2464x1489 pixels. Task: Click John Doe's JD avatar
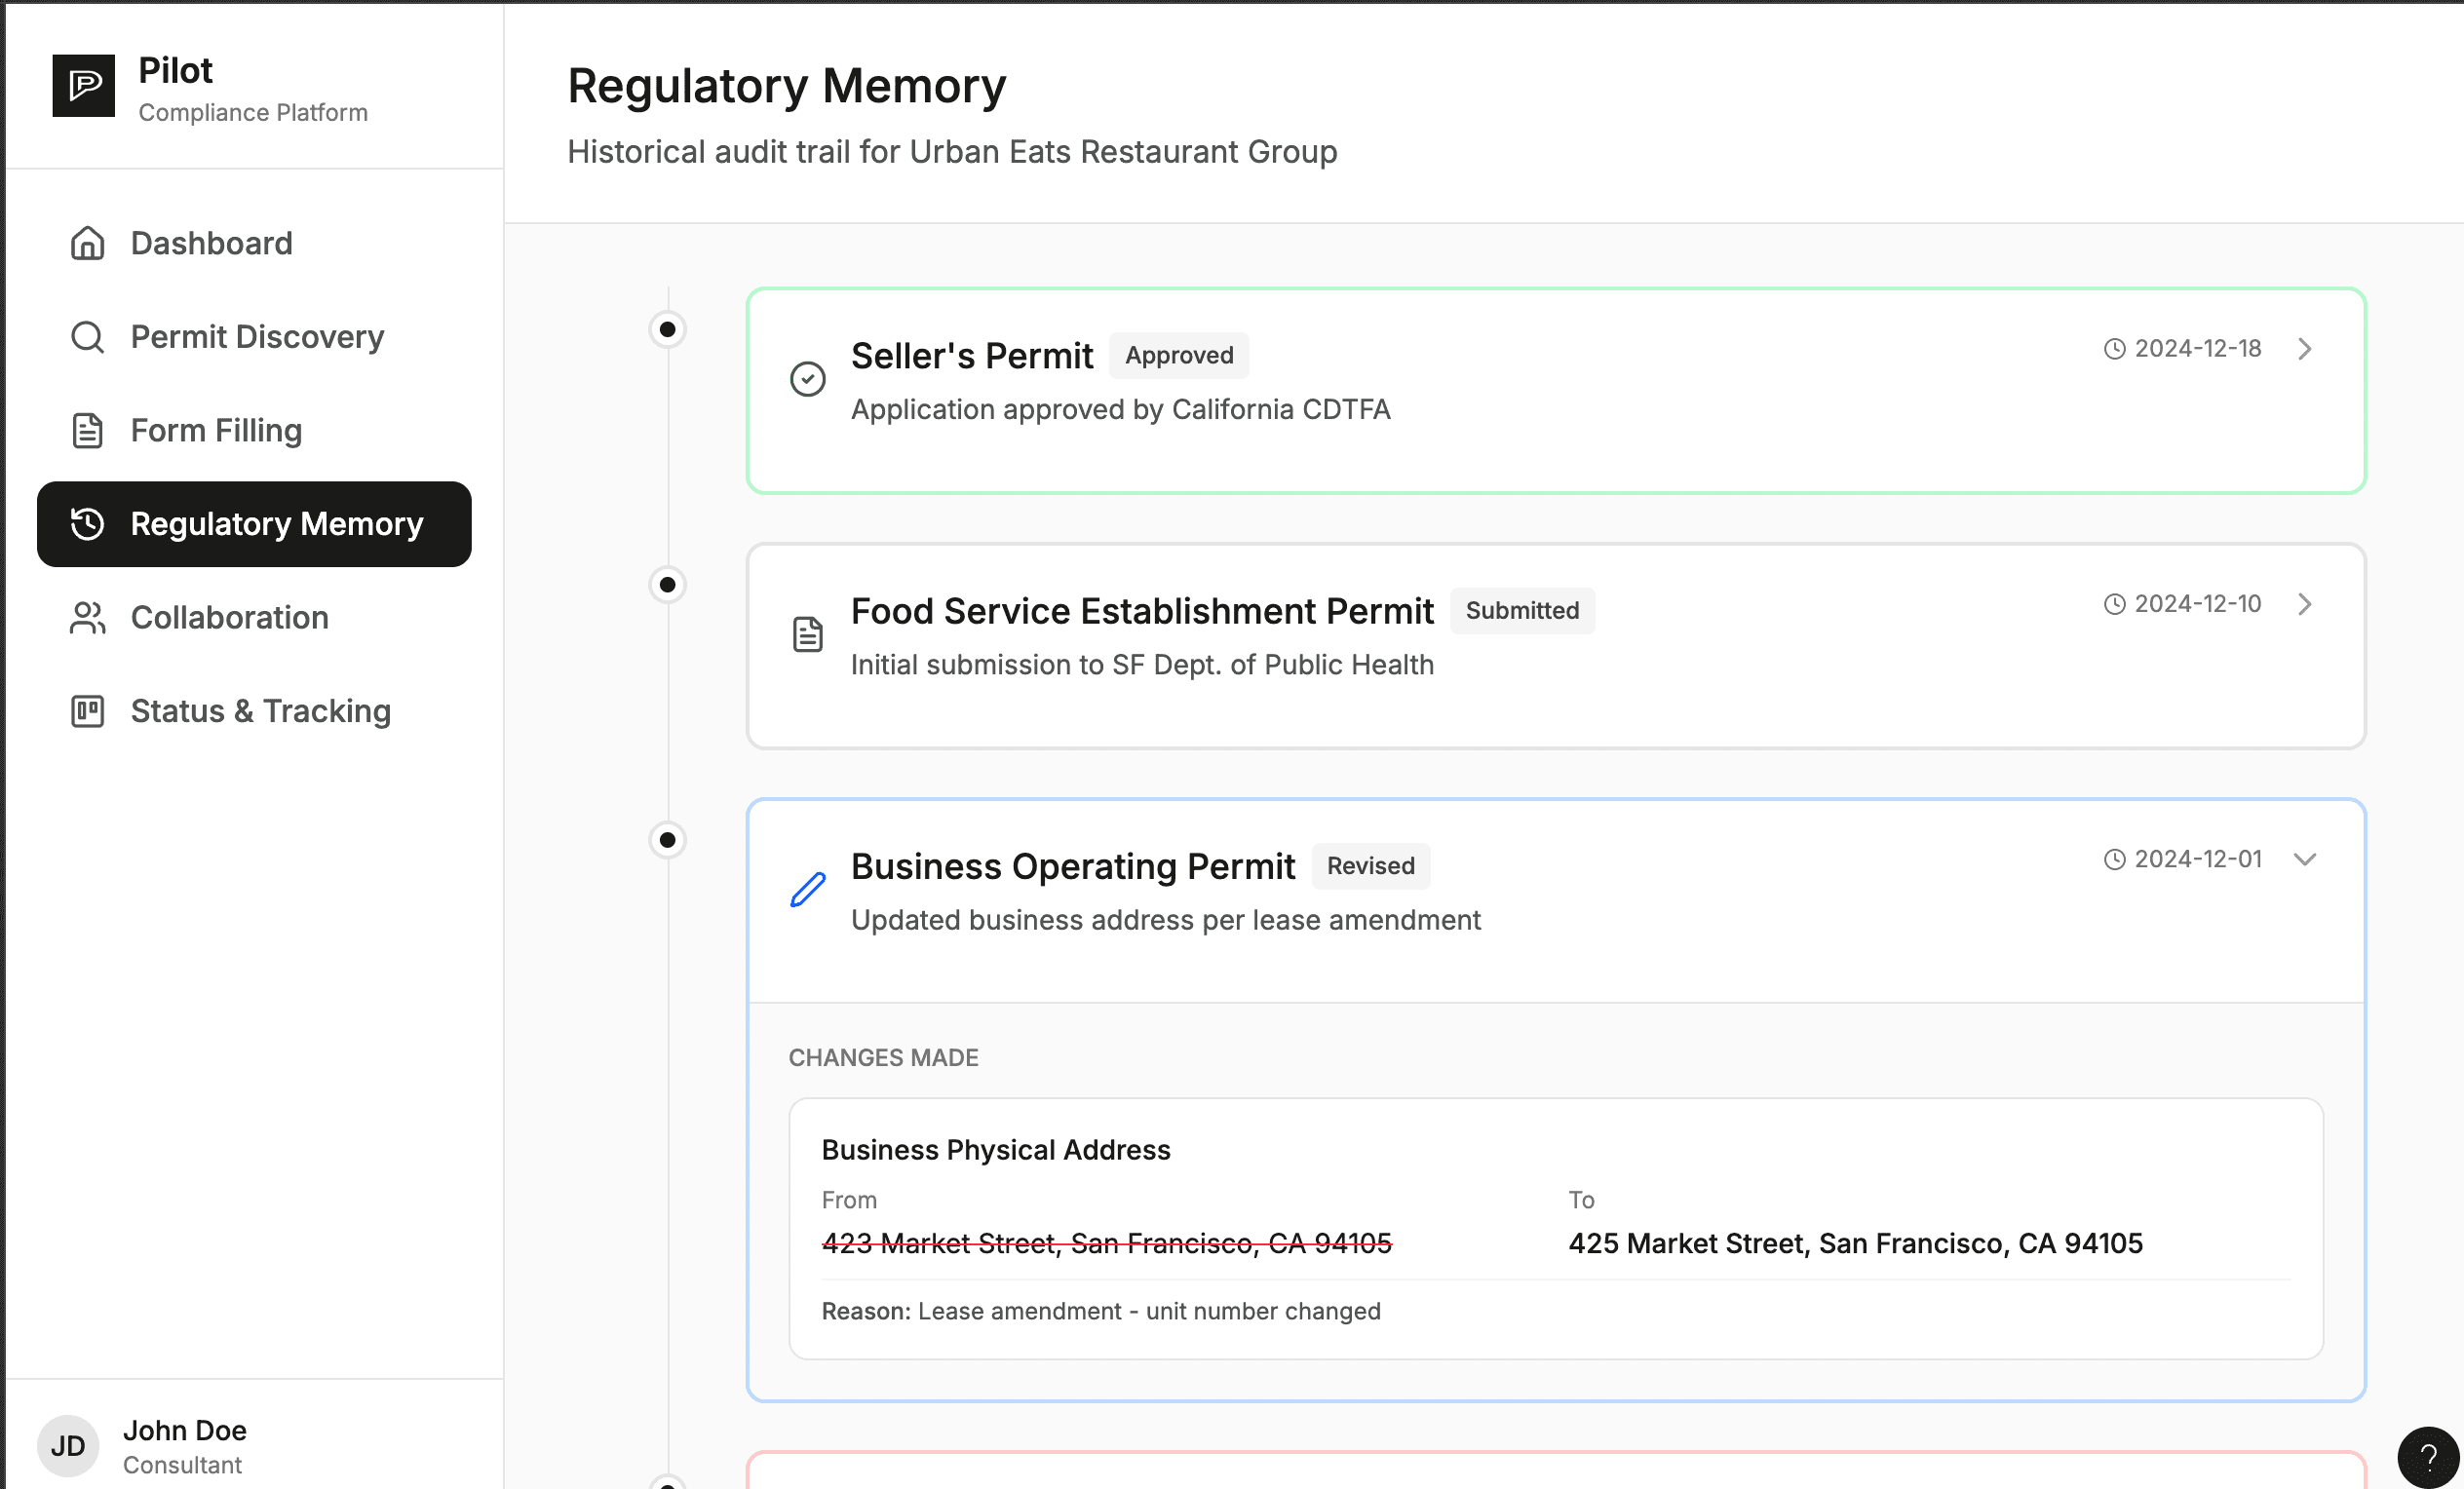[67, 1445]
